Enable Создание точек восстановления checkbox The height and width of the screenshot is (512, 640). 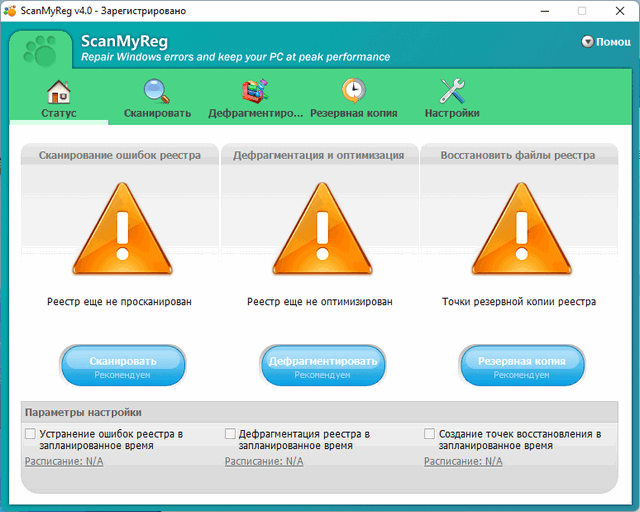429,434
